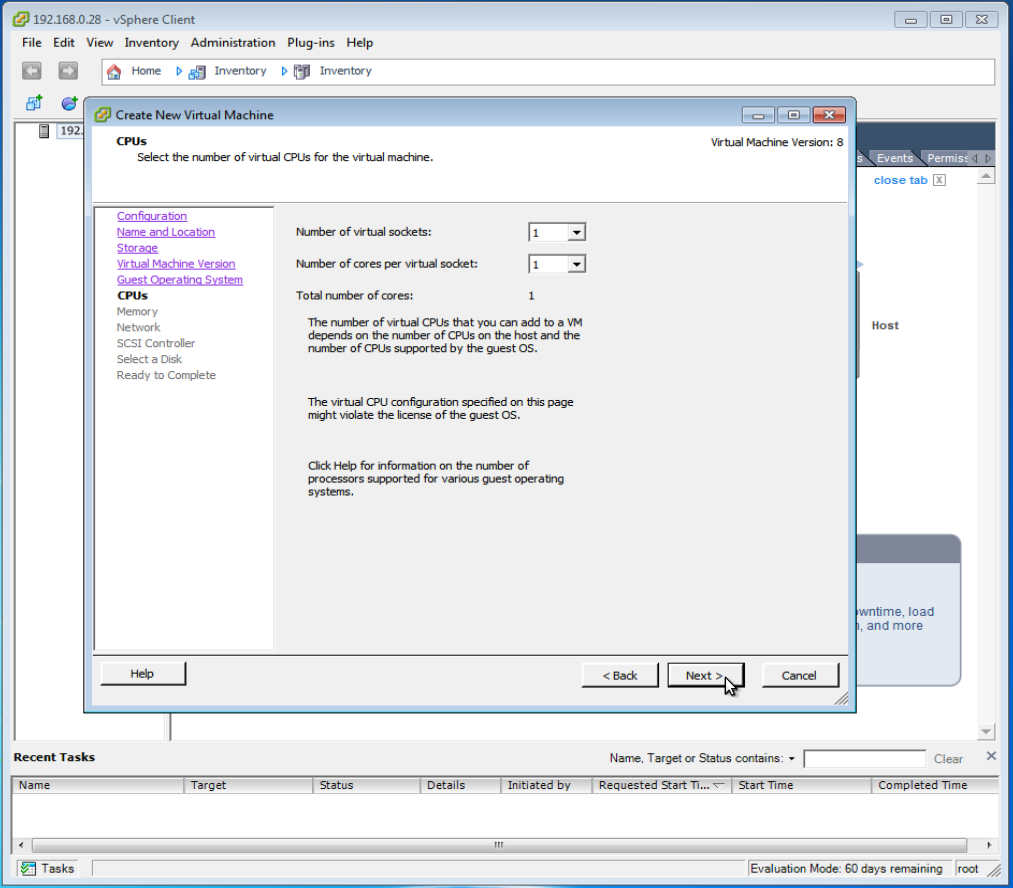Click the Memory step in wizard list

137,311
